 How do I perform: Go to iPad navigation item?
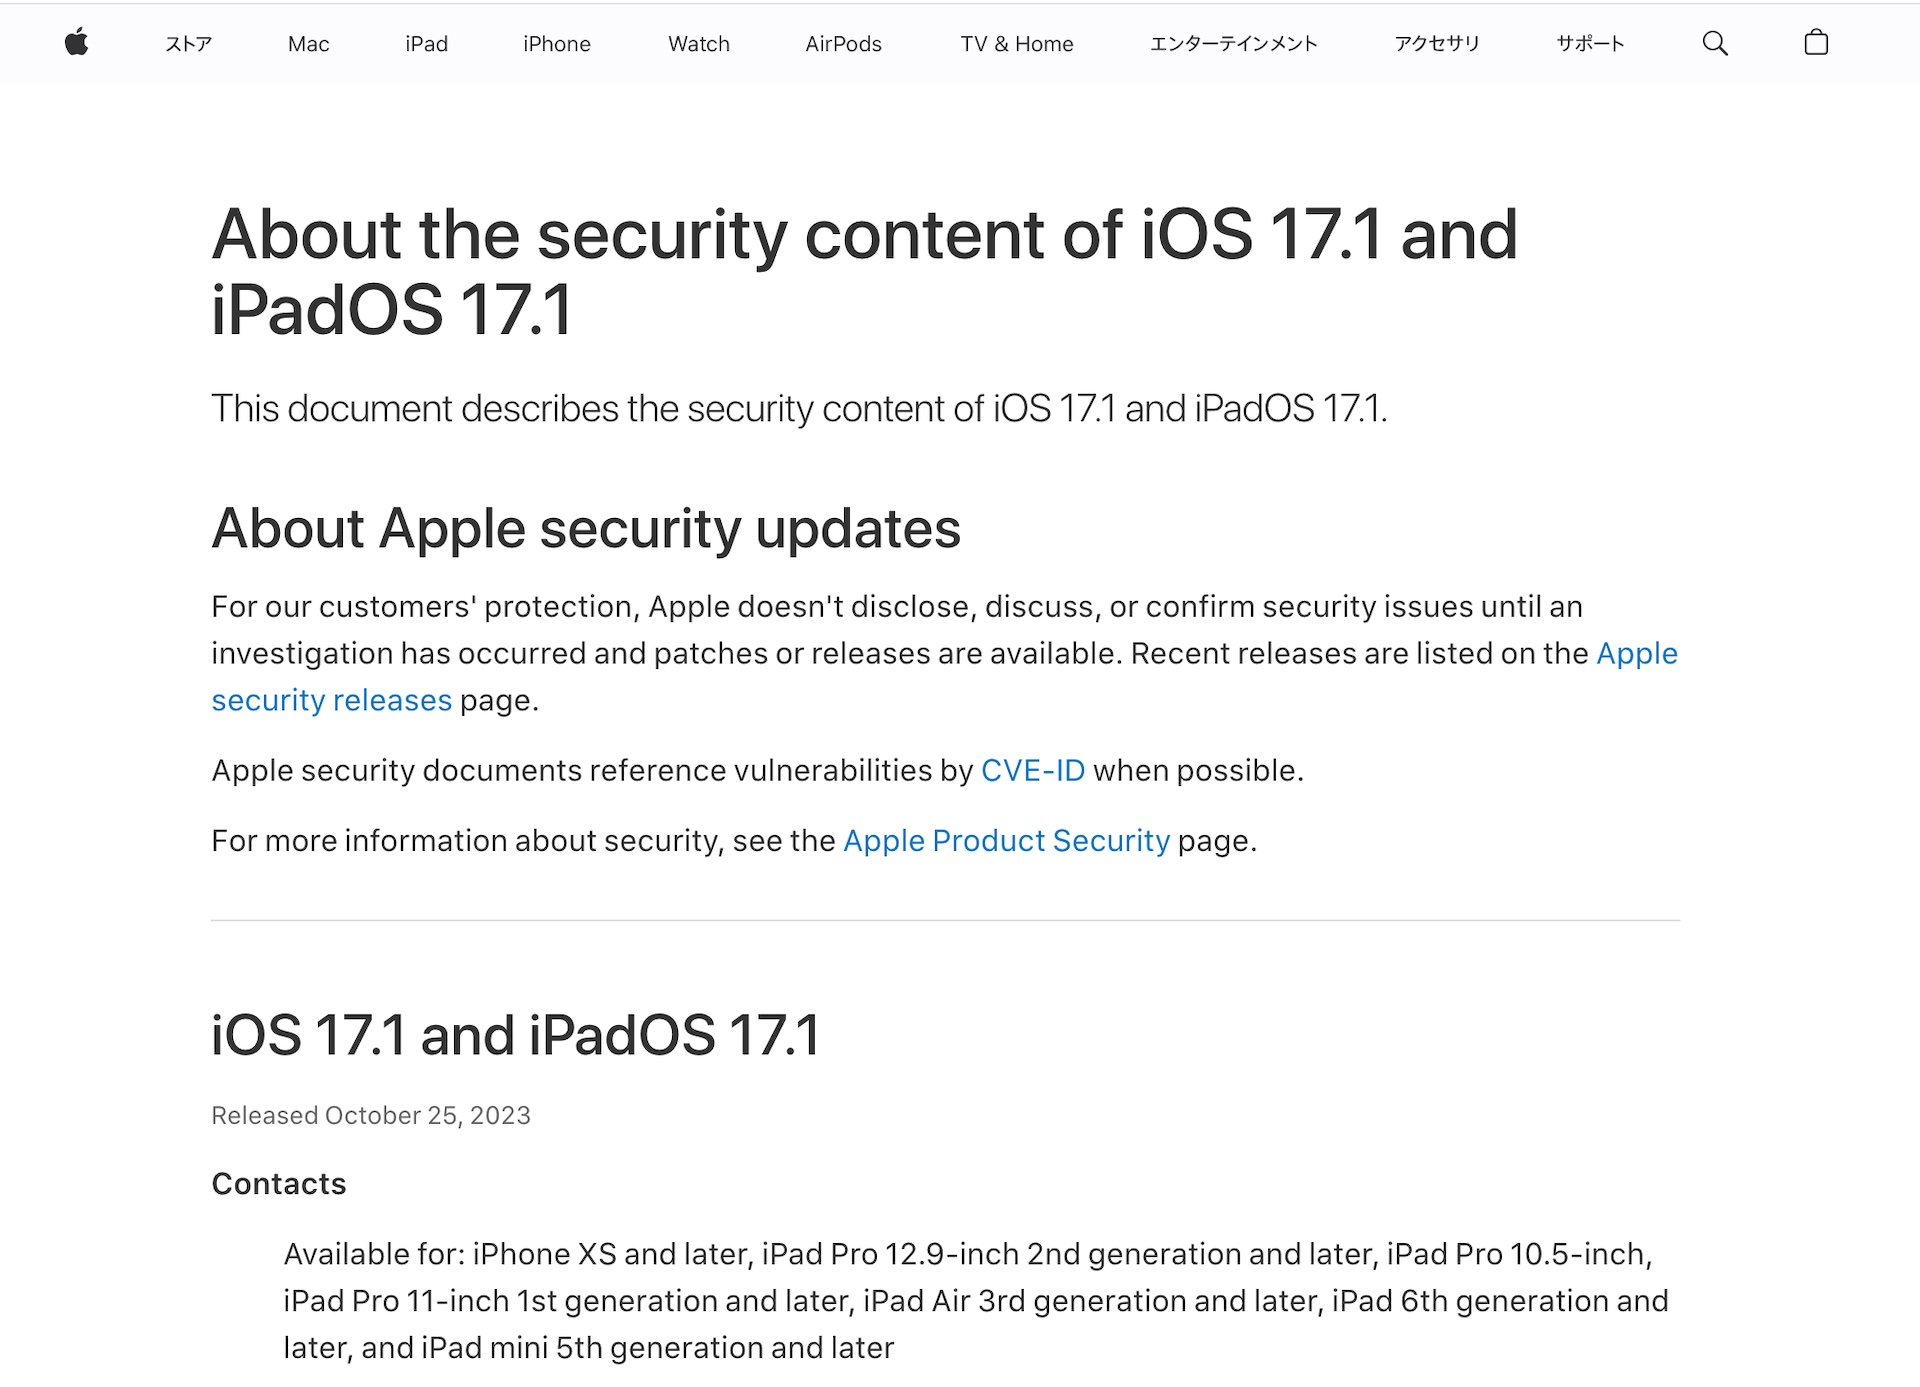pos(426,44)
